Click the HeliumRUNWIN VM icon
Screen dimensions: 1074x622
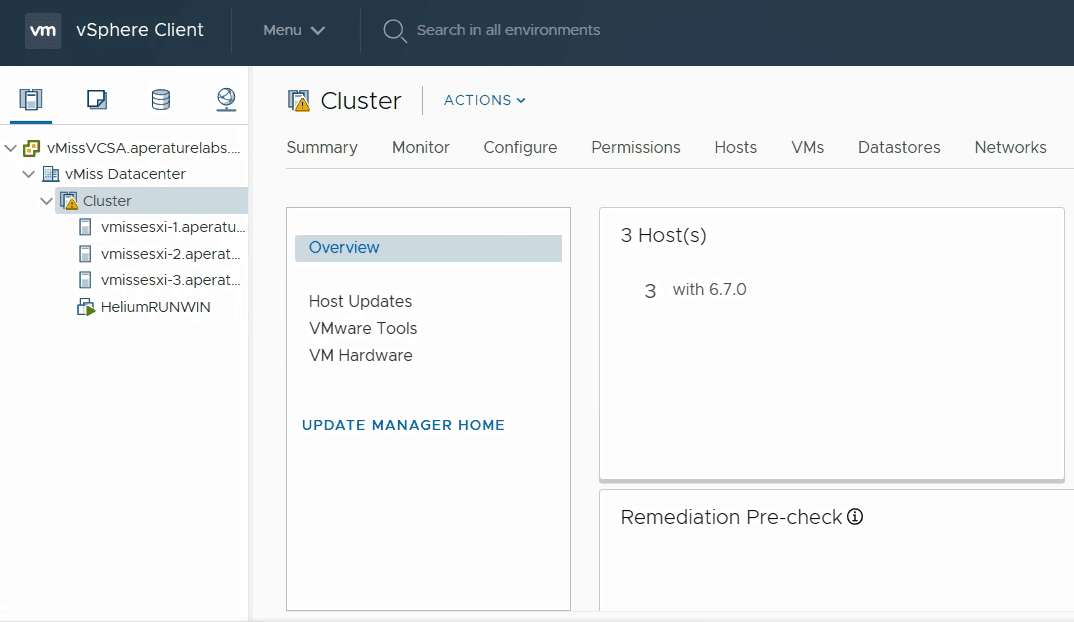[x=86, y=307]
